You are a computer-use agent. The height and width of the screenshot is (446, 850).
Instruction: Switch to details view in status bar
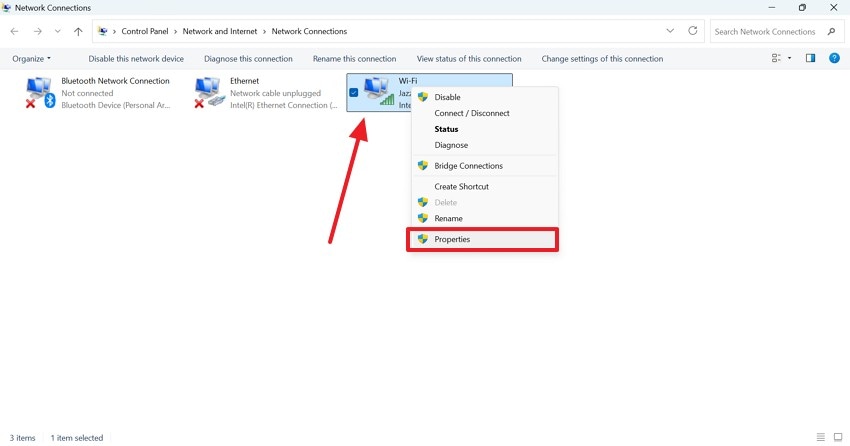821,437
